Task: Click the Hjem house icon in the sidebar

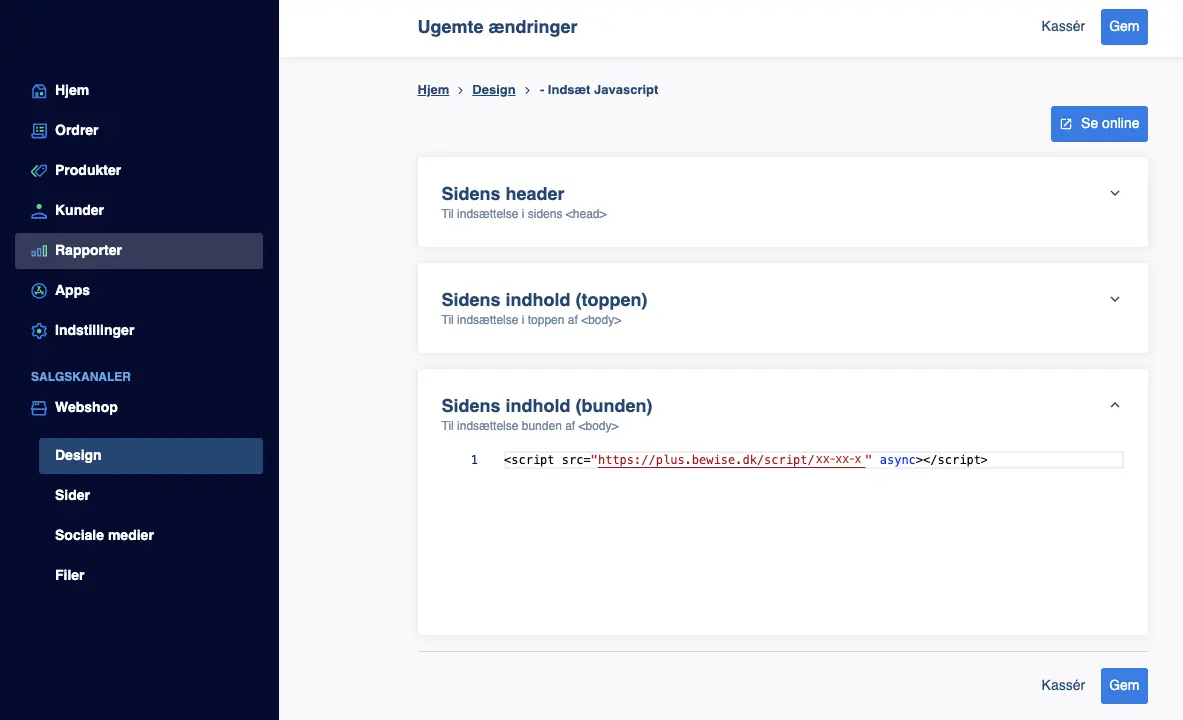Action: click(x=39, y=91)
